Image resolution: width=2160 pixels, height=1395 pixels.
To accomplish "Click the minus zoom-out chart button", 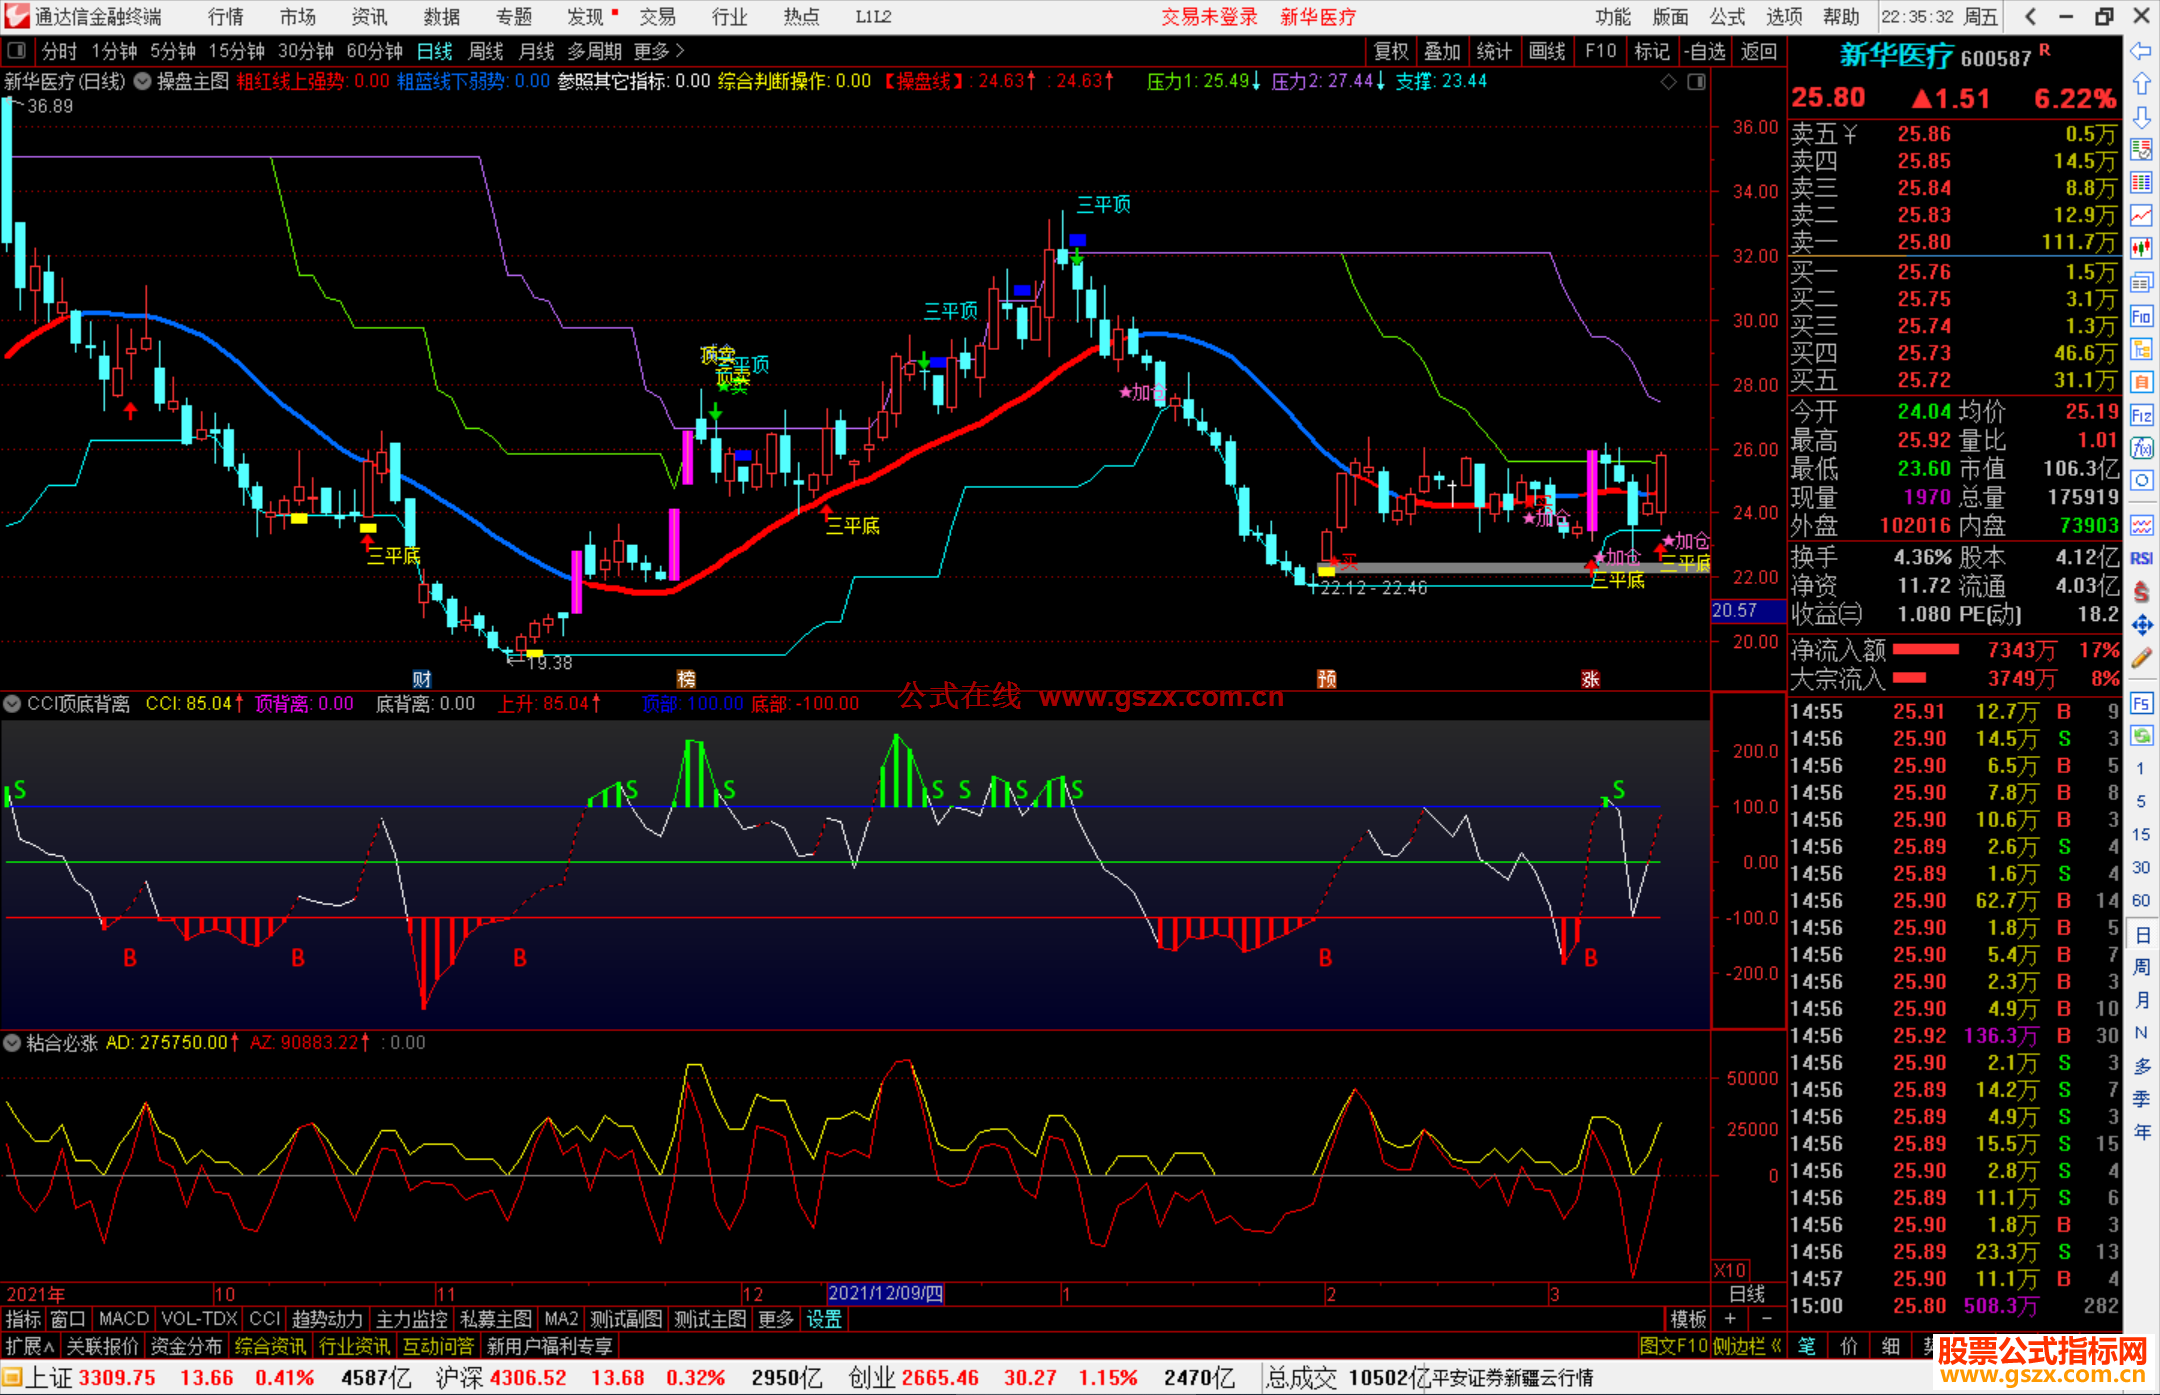I will coord(1766,1319).
